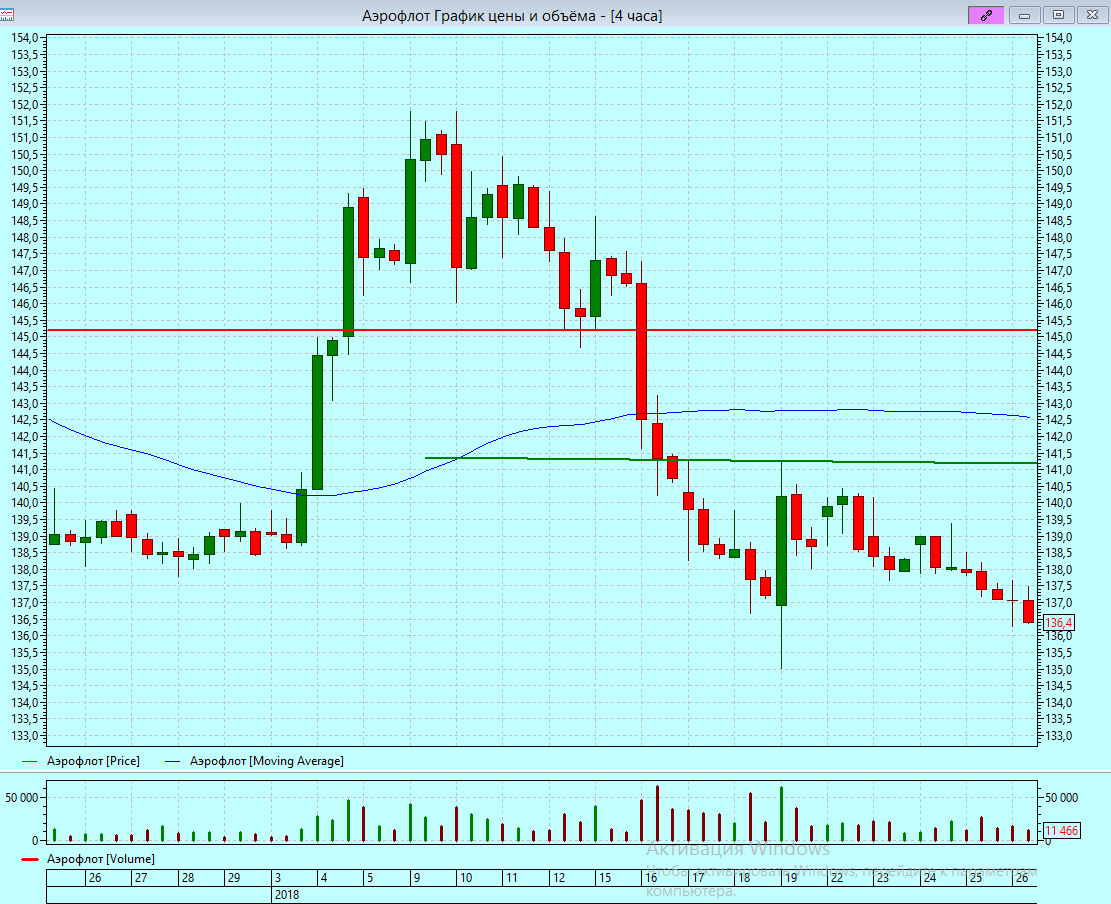Select date label 18 on the time axis
Screen dimensions: 1111x904
point(744,878)
